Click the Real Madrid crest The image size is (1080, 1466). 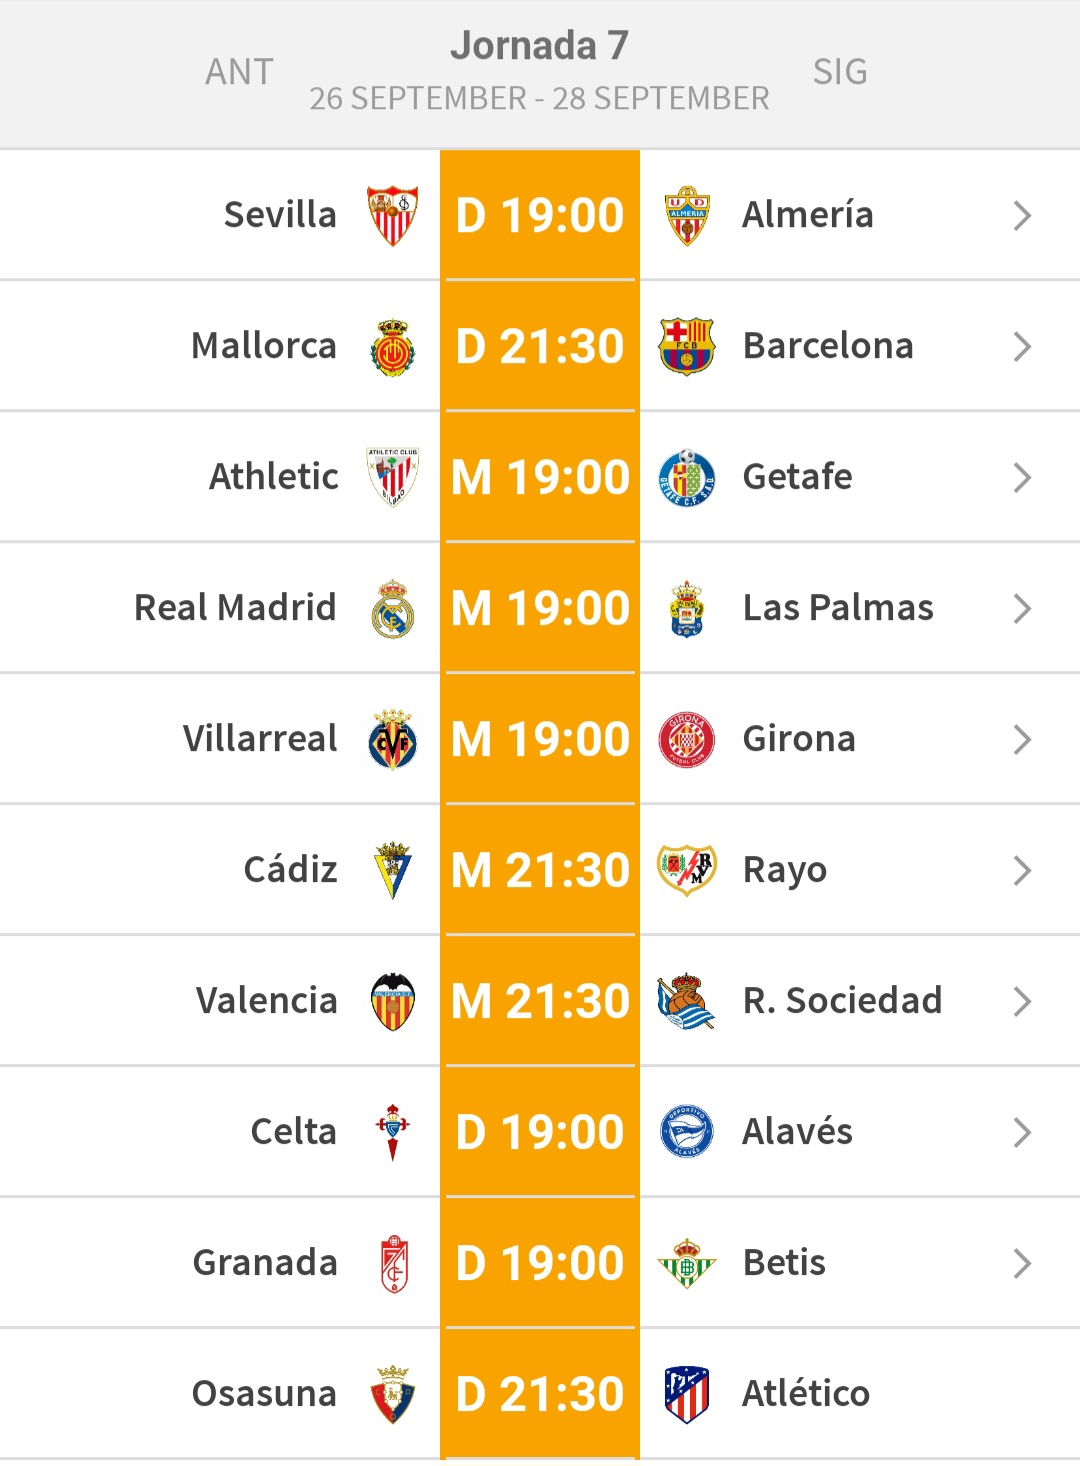tap(392, 608)
